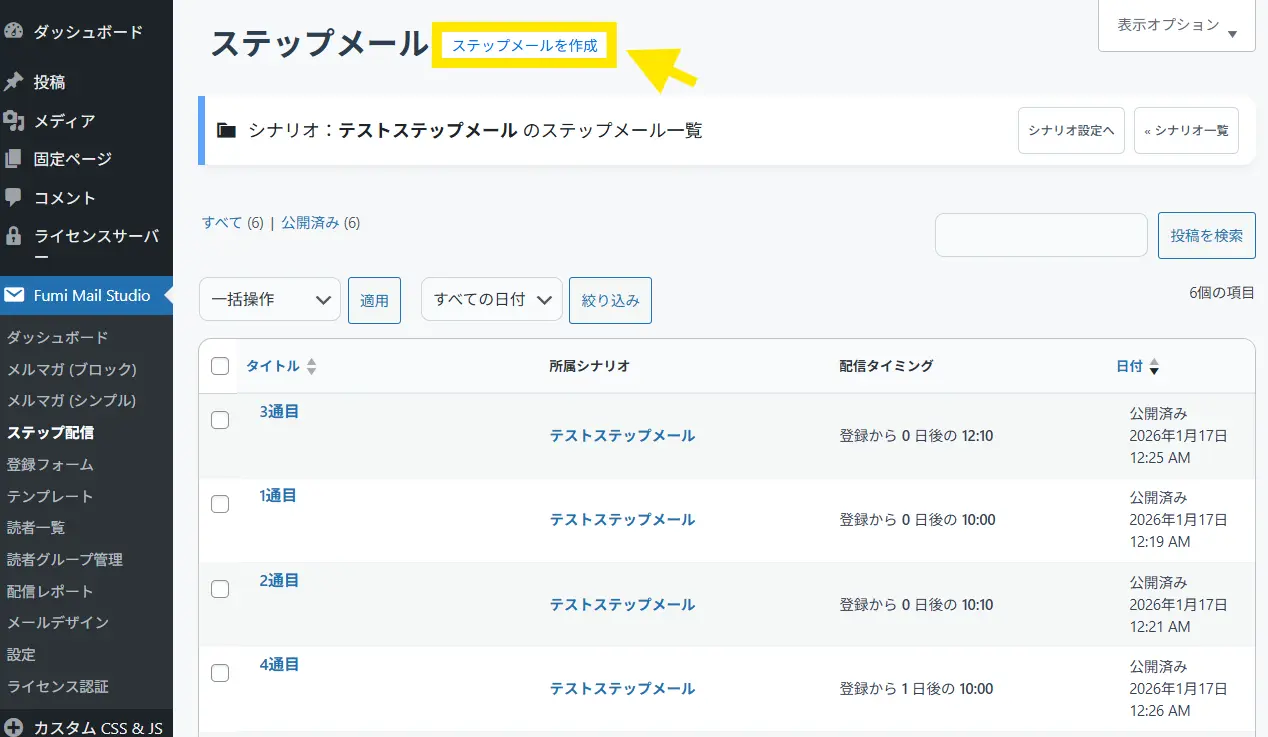Click the Fumi Mail Studio envelope icon
The image size is (1268, 737).
point(14,295)
